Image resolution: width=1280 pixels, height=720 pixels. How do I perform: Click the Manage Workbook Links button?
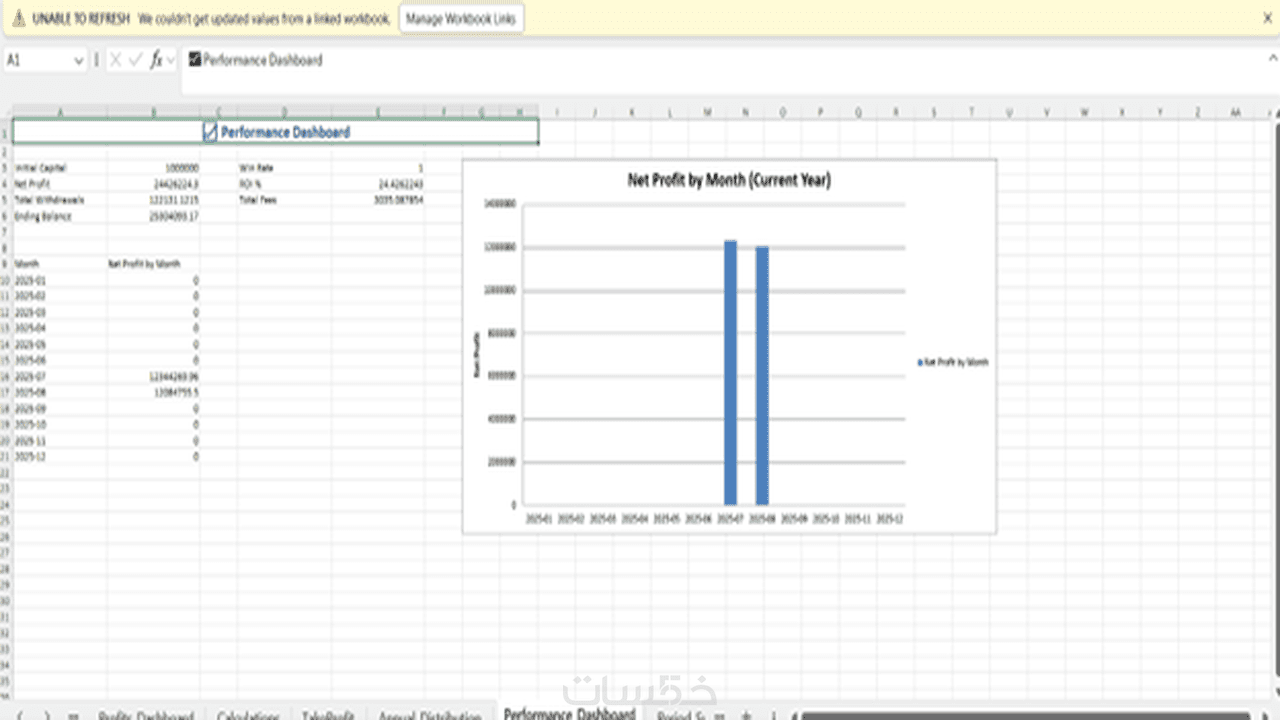tap(461, 19)
